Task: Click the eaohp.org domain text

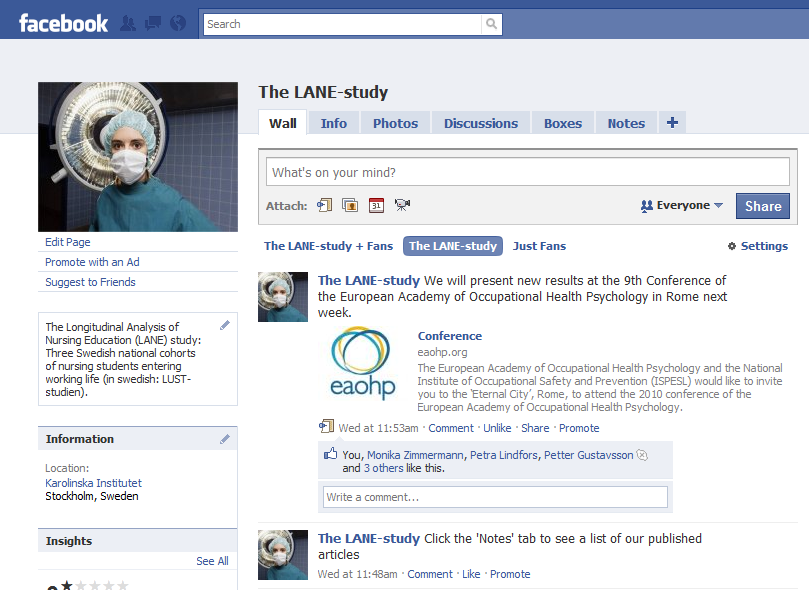Action: tap(442, 352)
